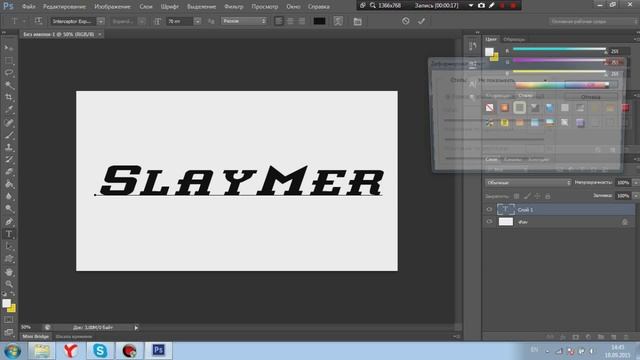The height and width of the screenshot is (360, 640).
Task: Select the Rectangular Marquee tool
Action: pos(9,60)
